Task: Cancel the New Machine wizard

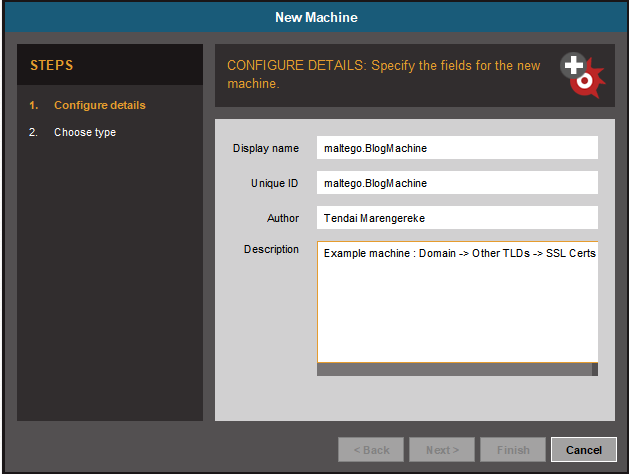Action: tap(584, 450)
